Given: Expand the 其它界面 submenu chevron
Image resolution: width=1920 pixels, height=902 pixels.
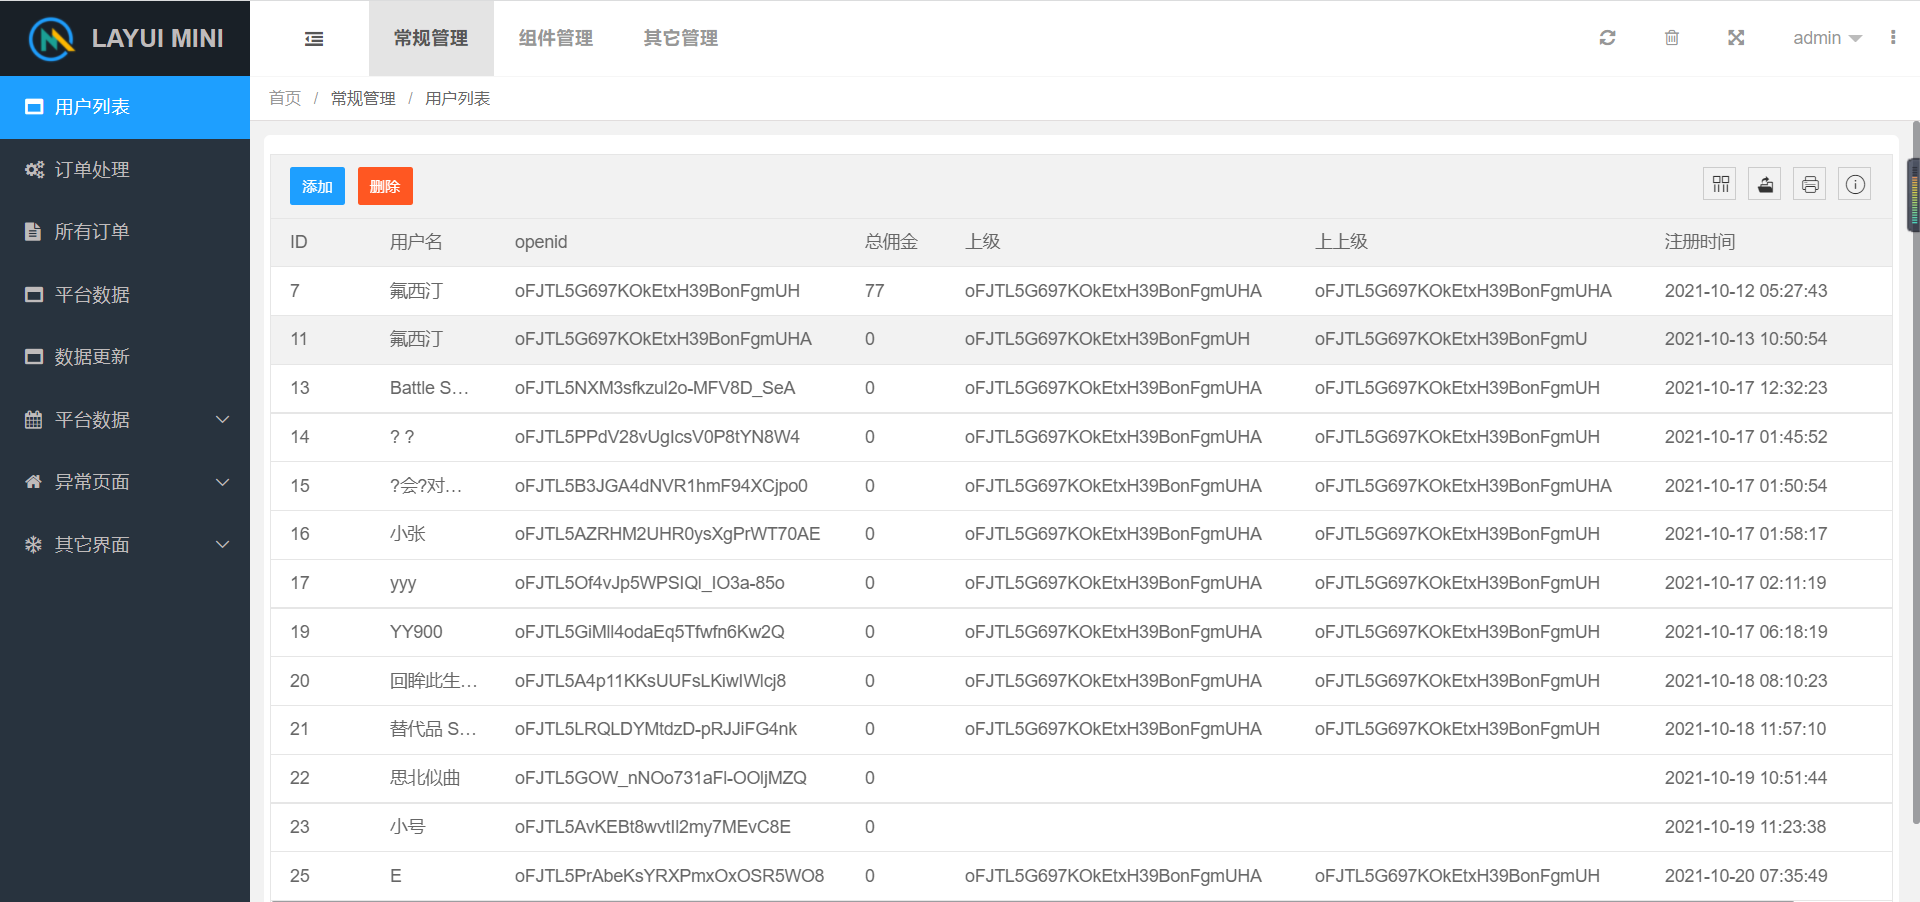Looking at the screenshot, I should tap(223, 544).
